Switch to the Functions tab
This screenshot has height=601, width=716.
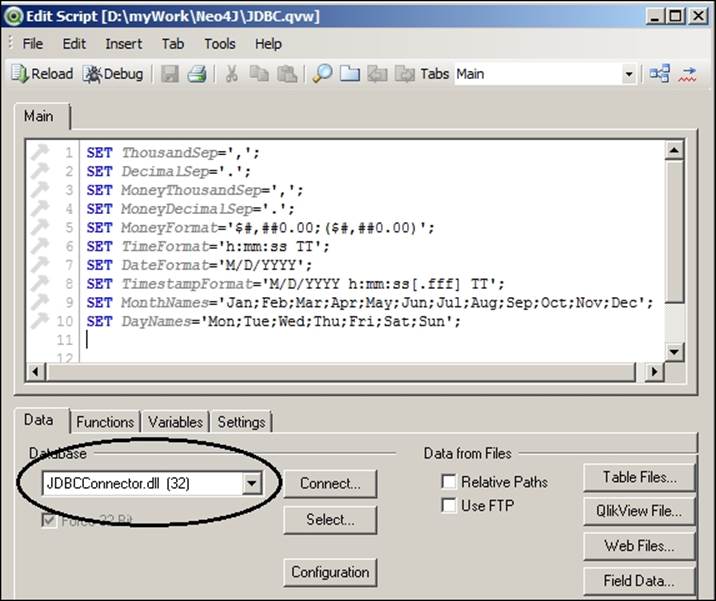point(105,422)
